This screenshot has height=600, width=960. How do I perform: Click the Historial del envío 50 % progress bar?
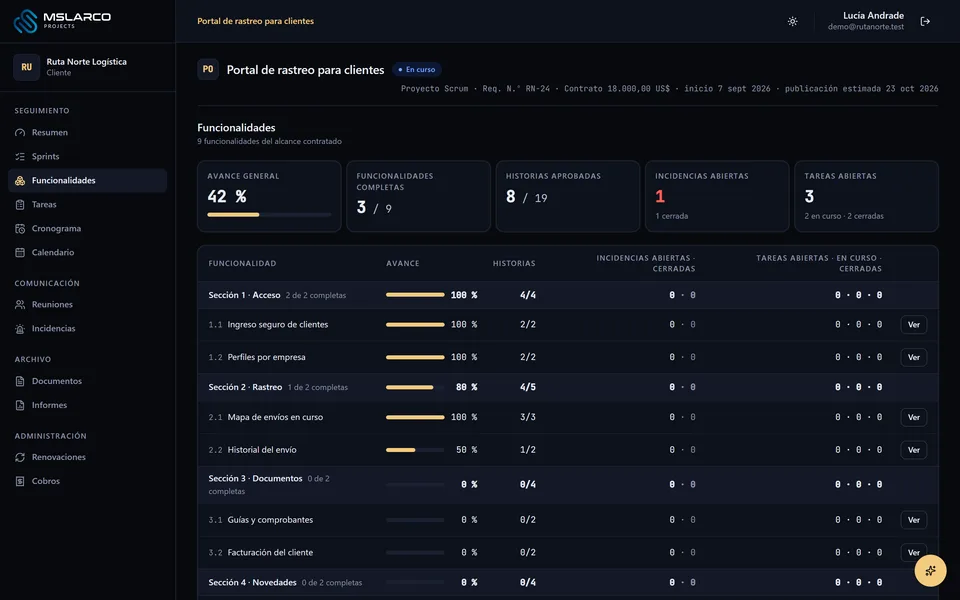click(415, 450)
